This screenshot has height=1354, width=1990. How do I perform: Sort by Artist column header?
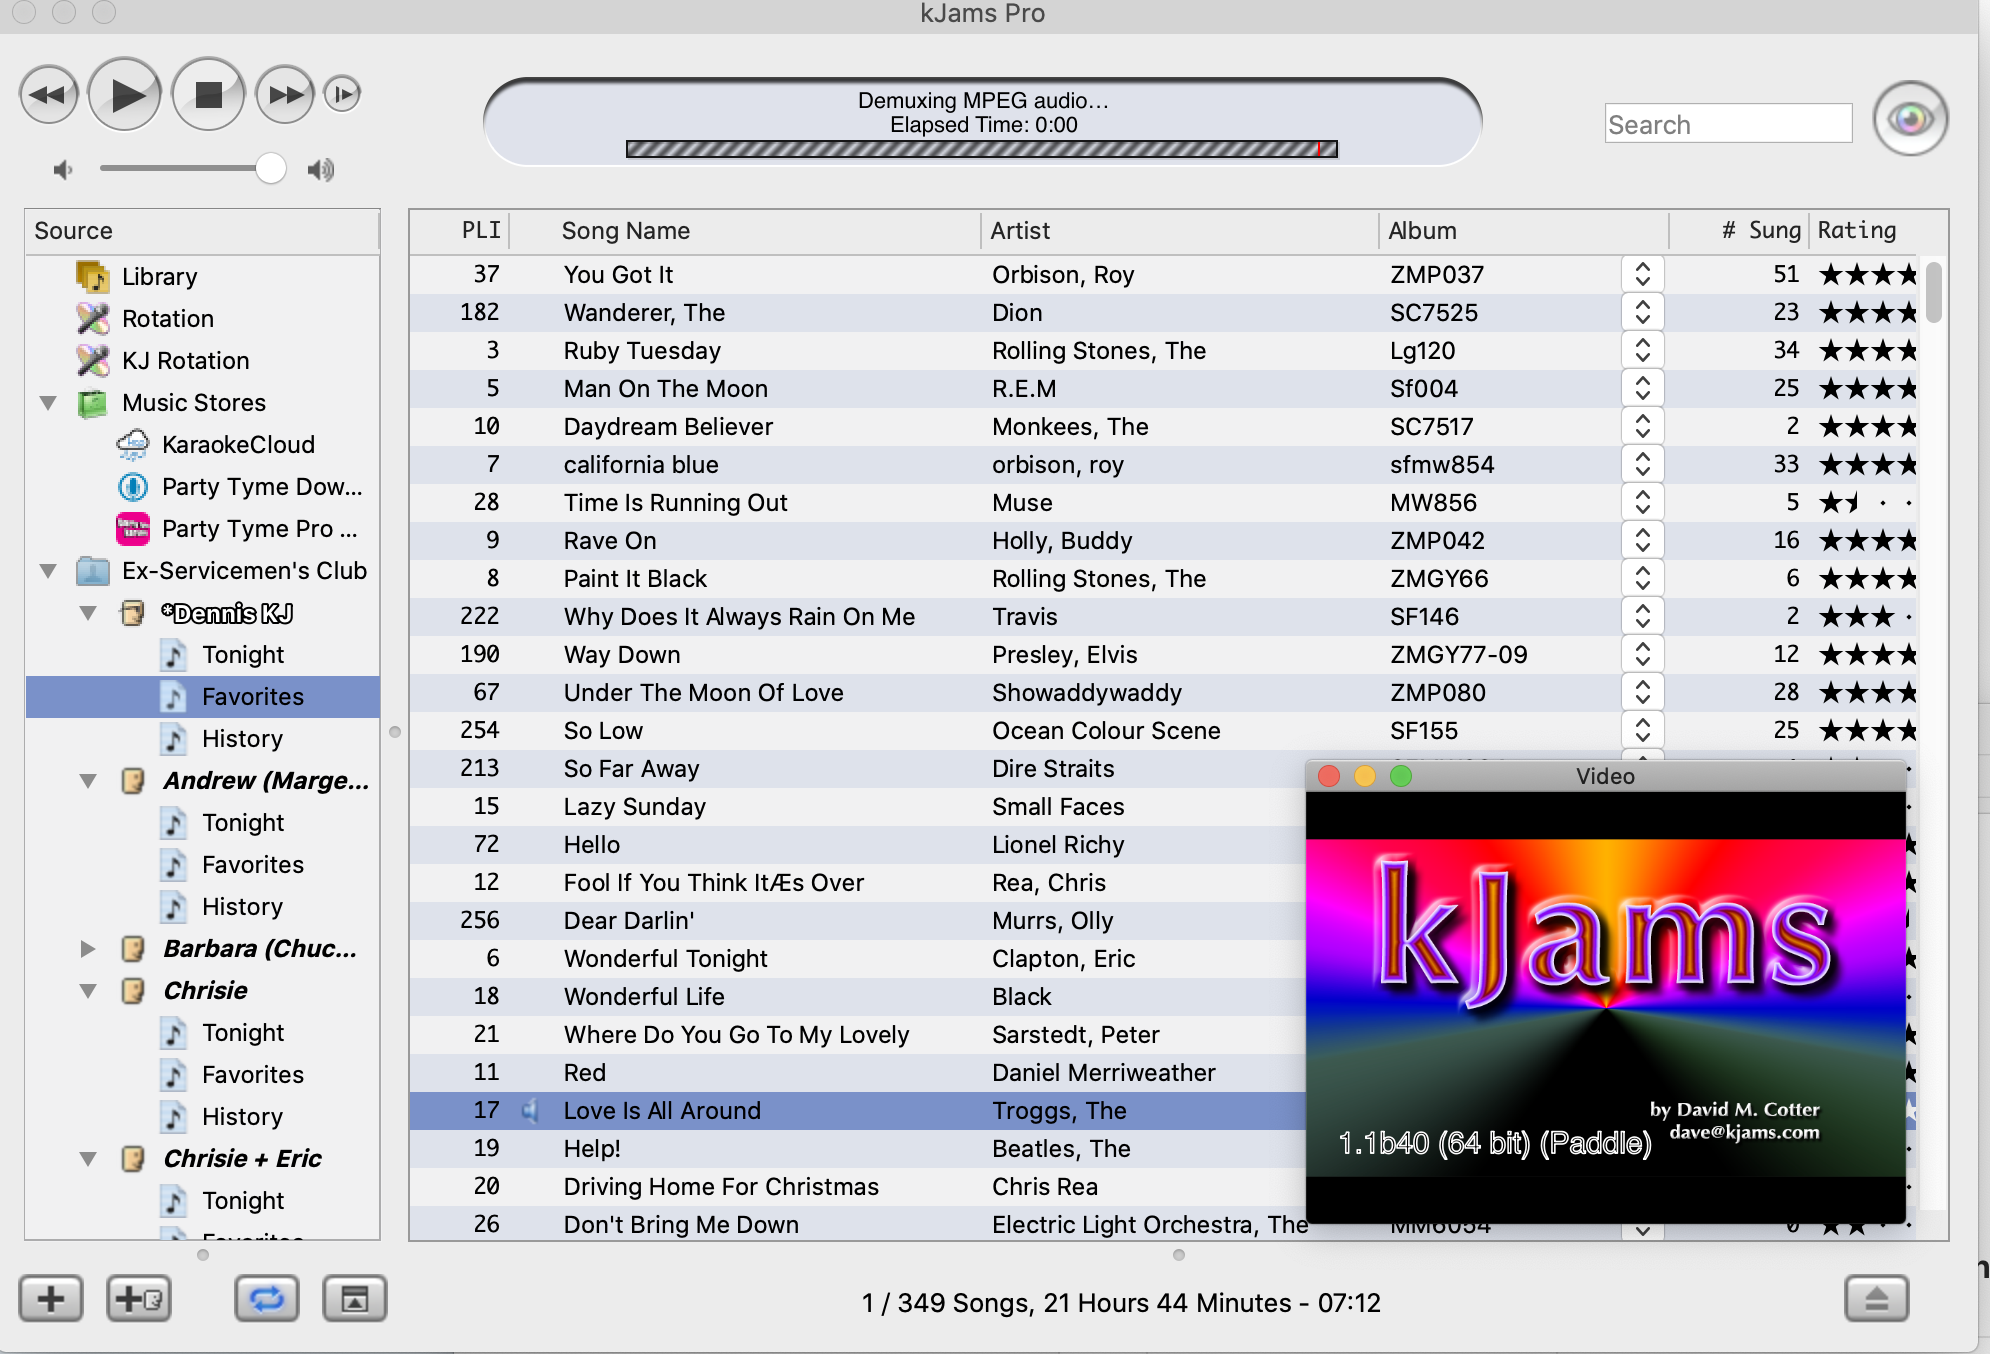1020,231
